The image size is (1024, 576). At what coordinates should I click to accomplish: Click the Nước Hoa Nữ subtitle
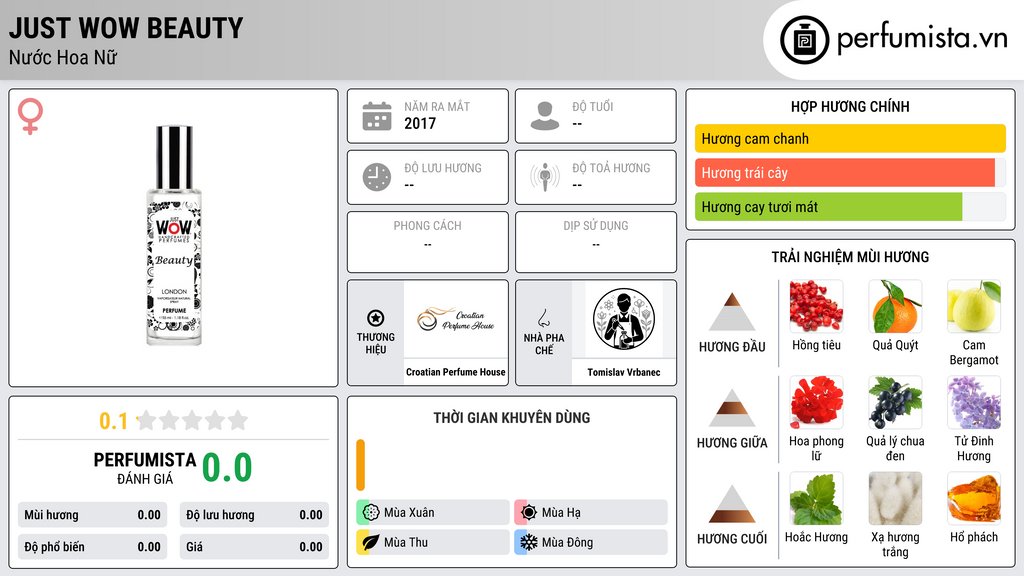63,57
